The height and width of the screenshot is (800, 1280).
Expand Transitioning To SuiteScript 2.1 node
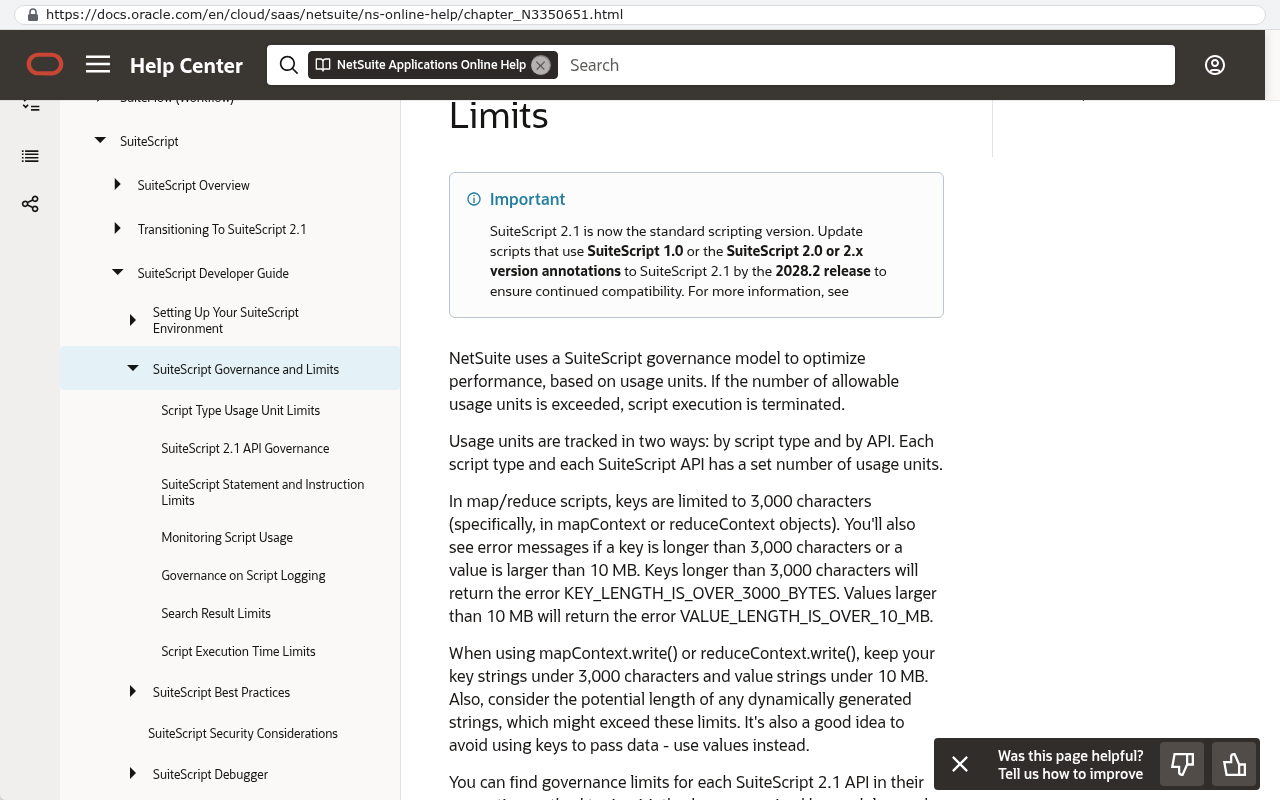pyautogui.click(x=117, y=229)
